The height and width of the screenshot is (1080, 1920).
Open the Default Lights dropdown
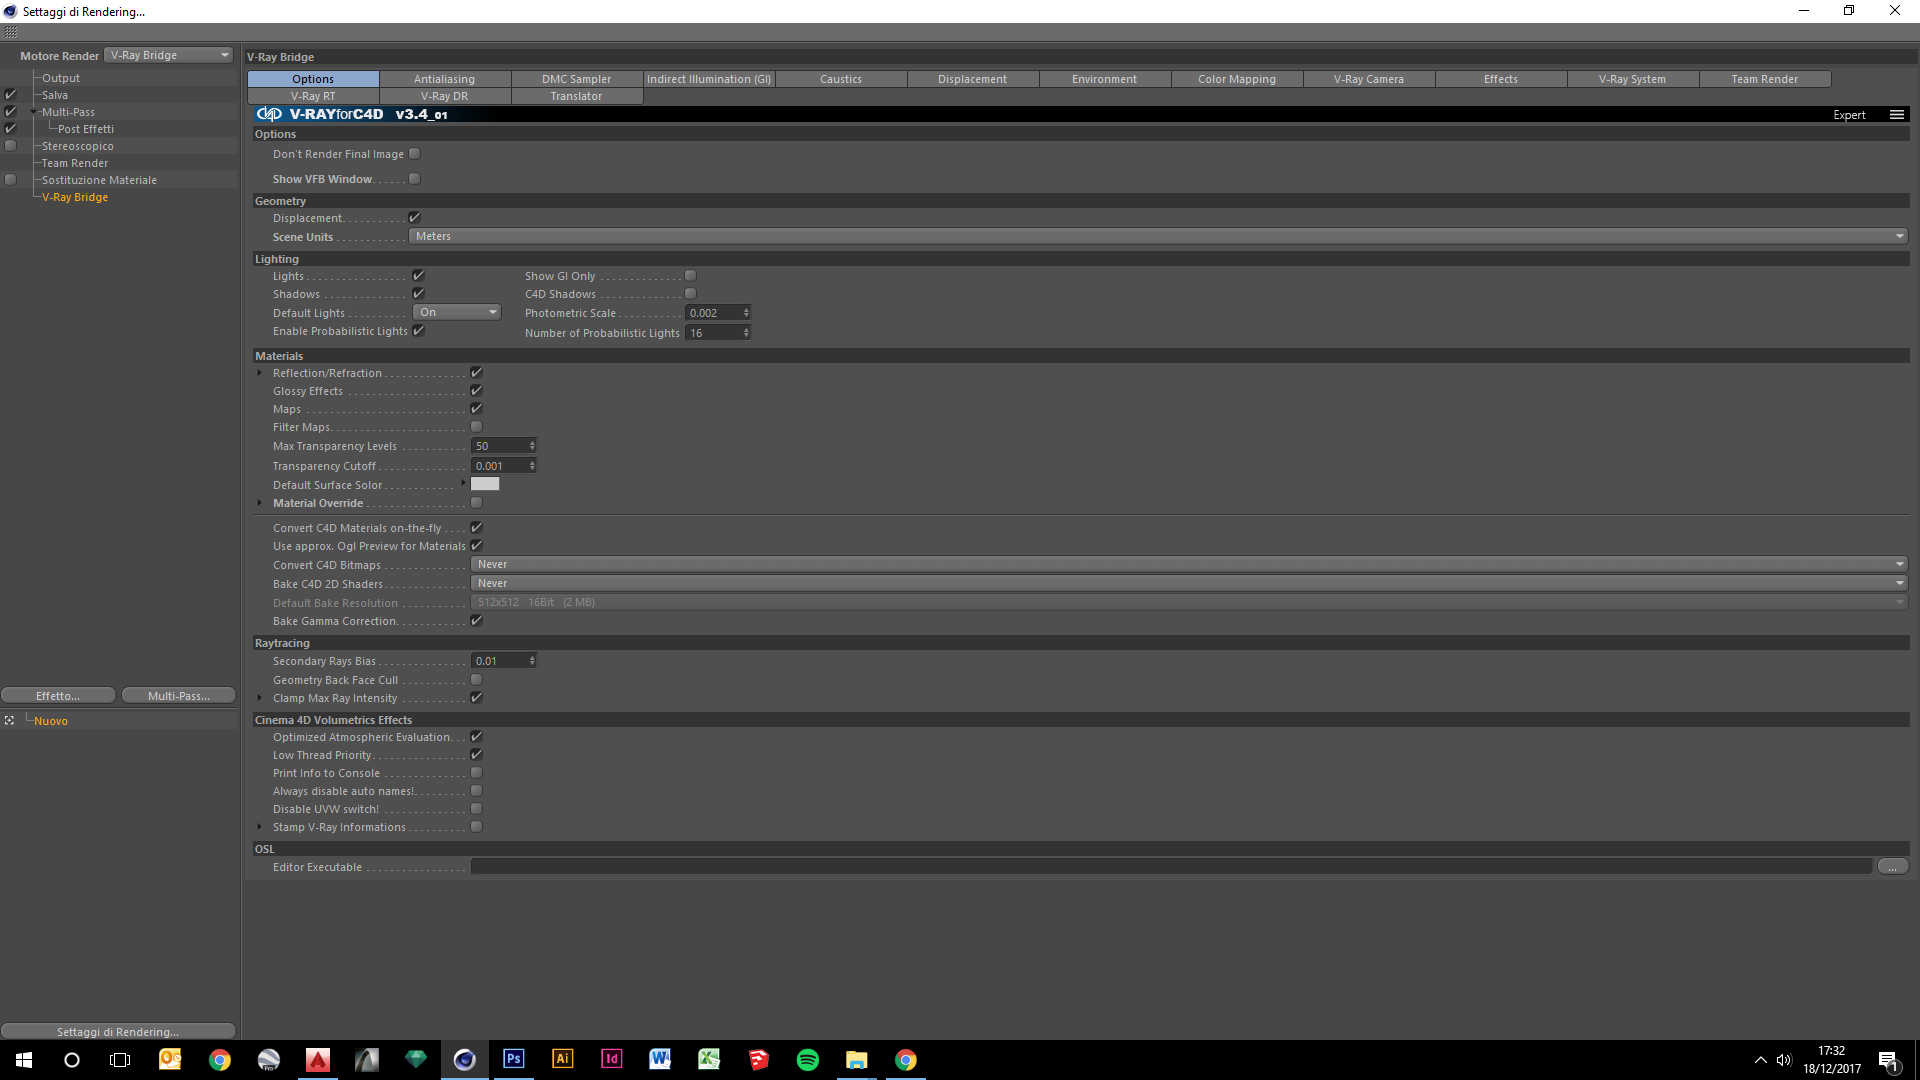click(x=456, y=313)
